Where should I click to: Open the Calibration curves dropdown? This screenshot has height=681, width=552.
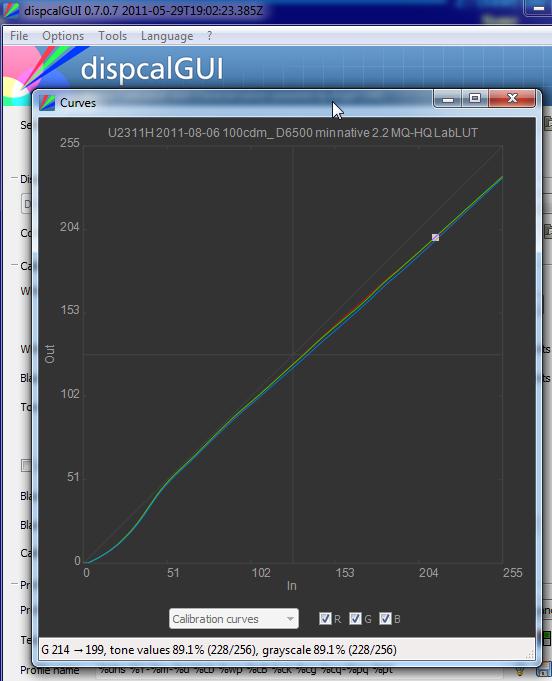pyautogui.click(x=234, y=618)
